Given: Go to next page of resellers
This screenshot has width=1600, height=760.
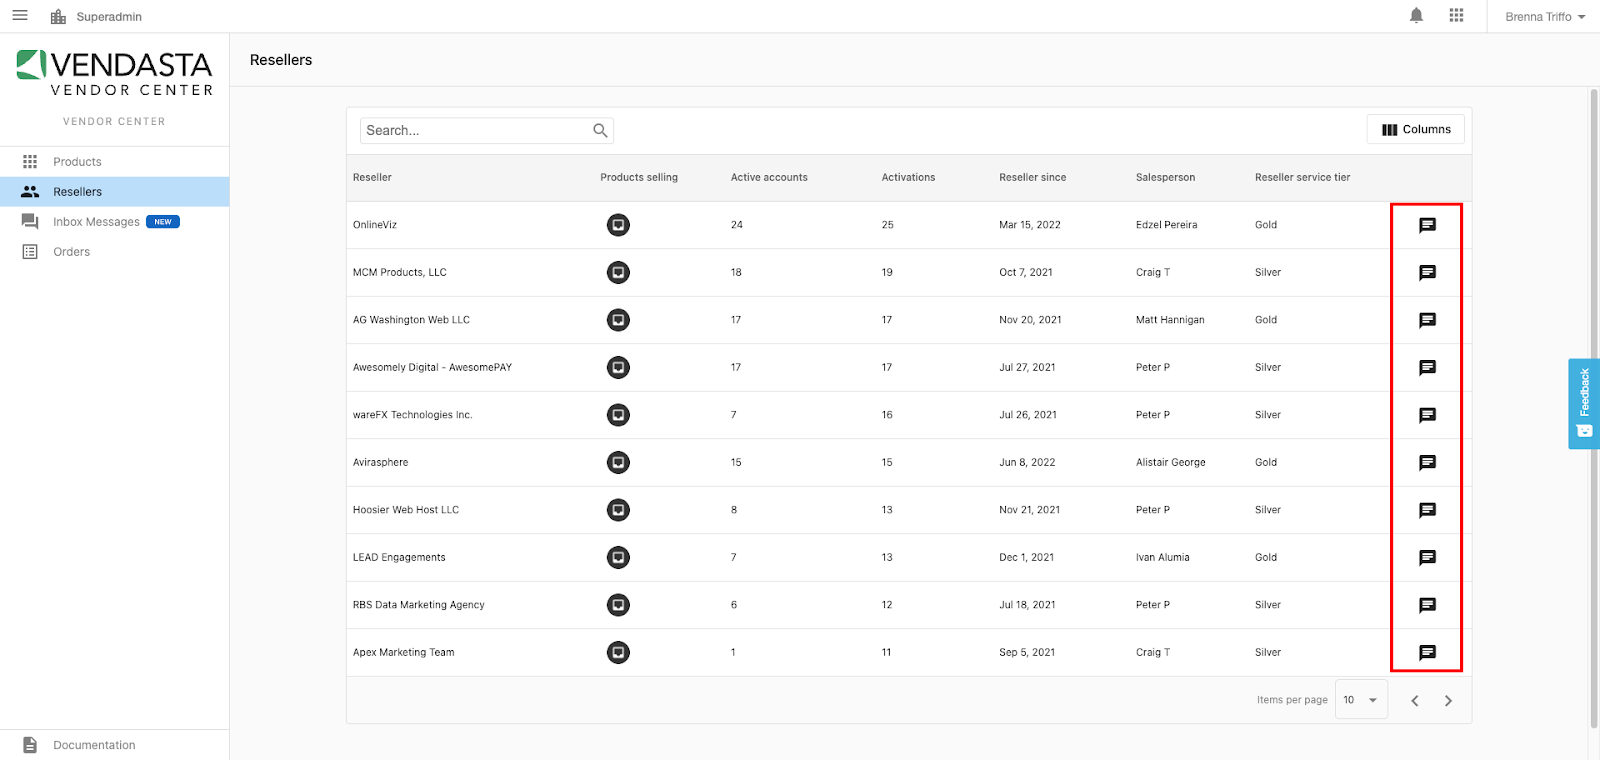Looking at the screenshot, I should point(1448,700).
